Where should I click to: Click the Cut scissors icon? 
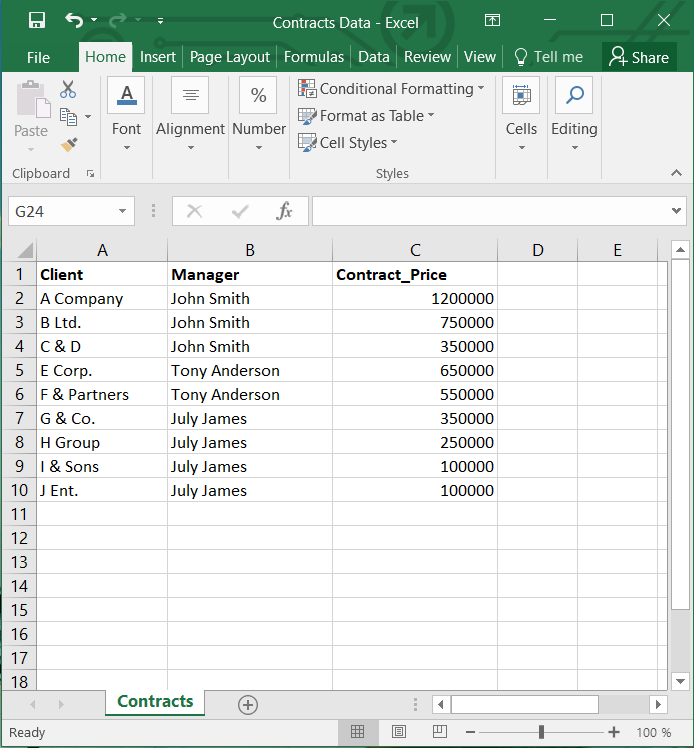click(x=68, y=90)
